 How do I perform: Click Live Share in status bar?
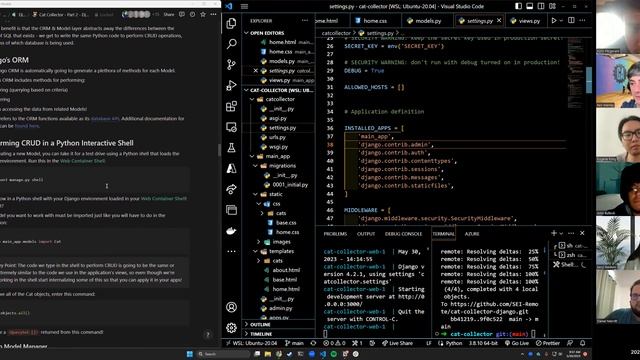(x=397, y=343)
